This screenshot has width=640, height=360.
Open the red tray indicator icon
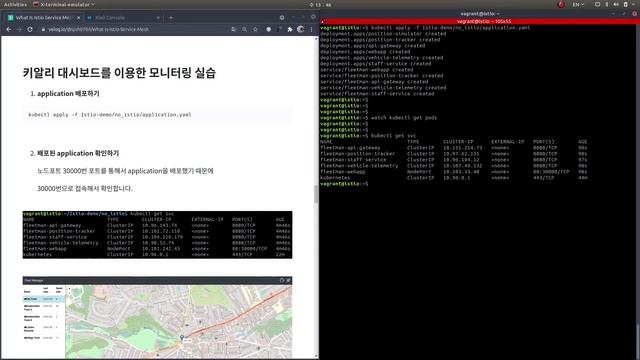pos(561,4)
